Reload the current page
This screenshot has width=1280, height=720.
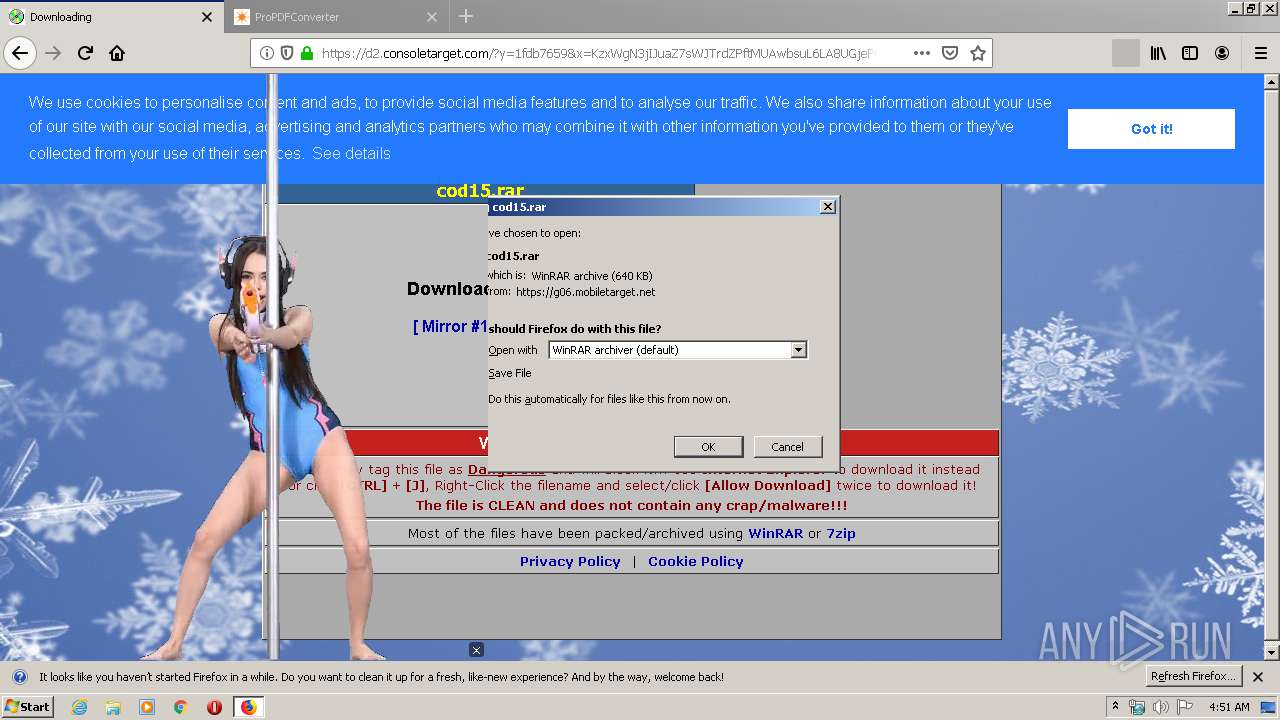(x=85, y=53)
